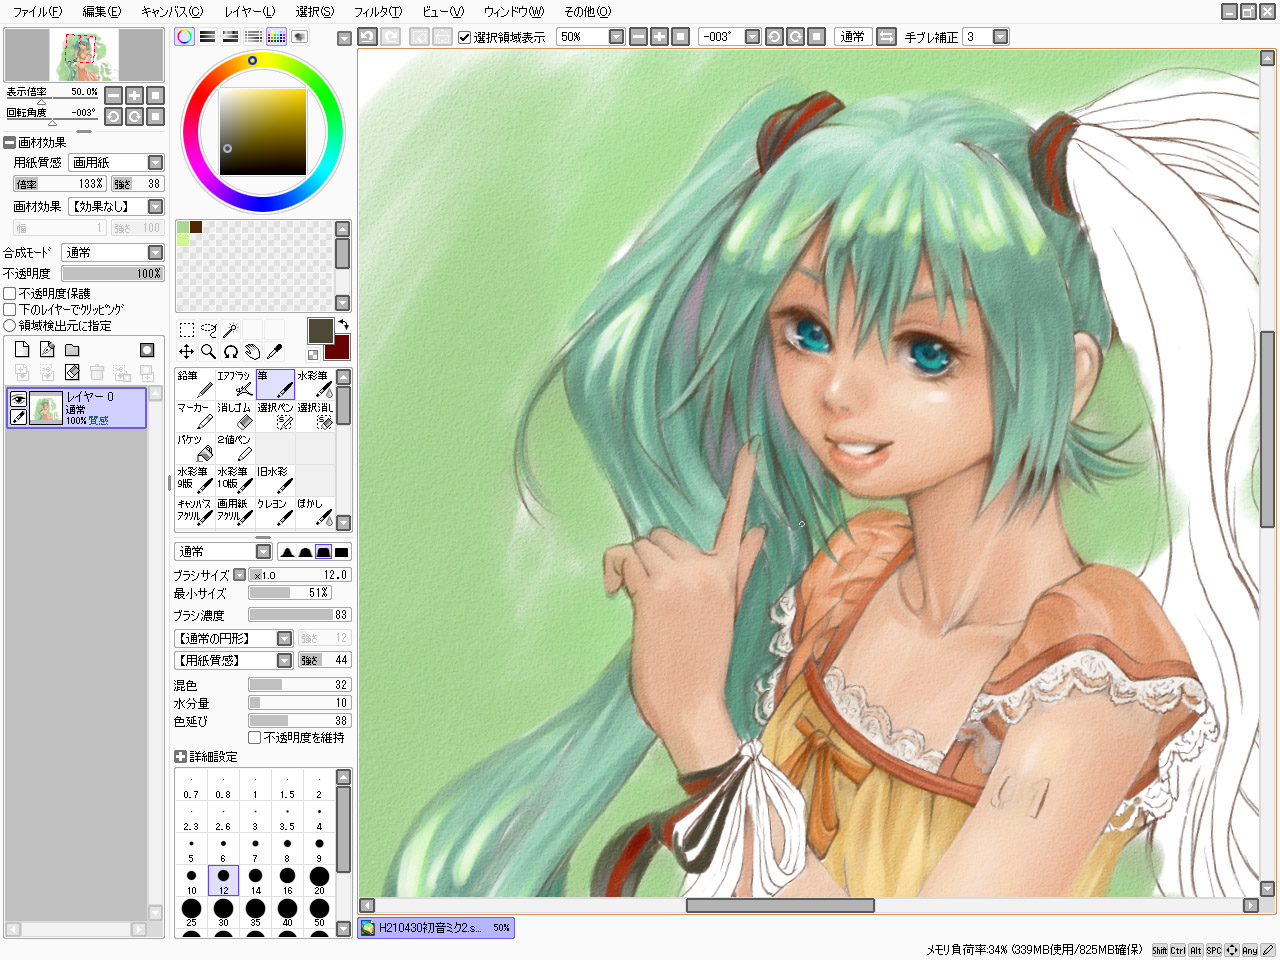
Task: Pick the eyedropper color picker tool
Action: point(274,351)
